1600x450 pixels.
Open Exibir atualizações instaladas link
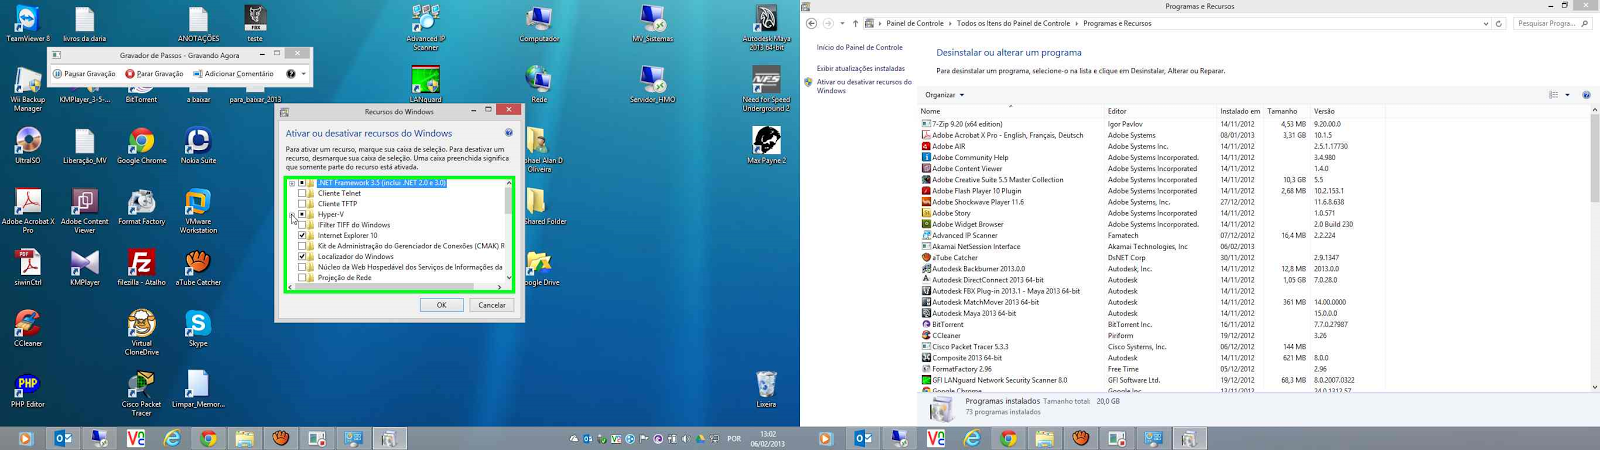861,69
